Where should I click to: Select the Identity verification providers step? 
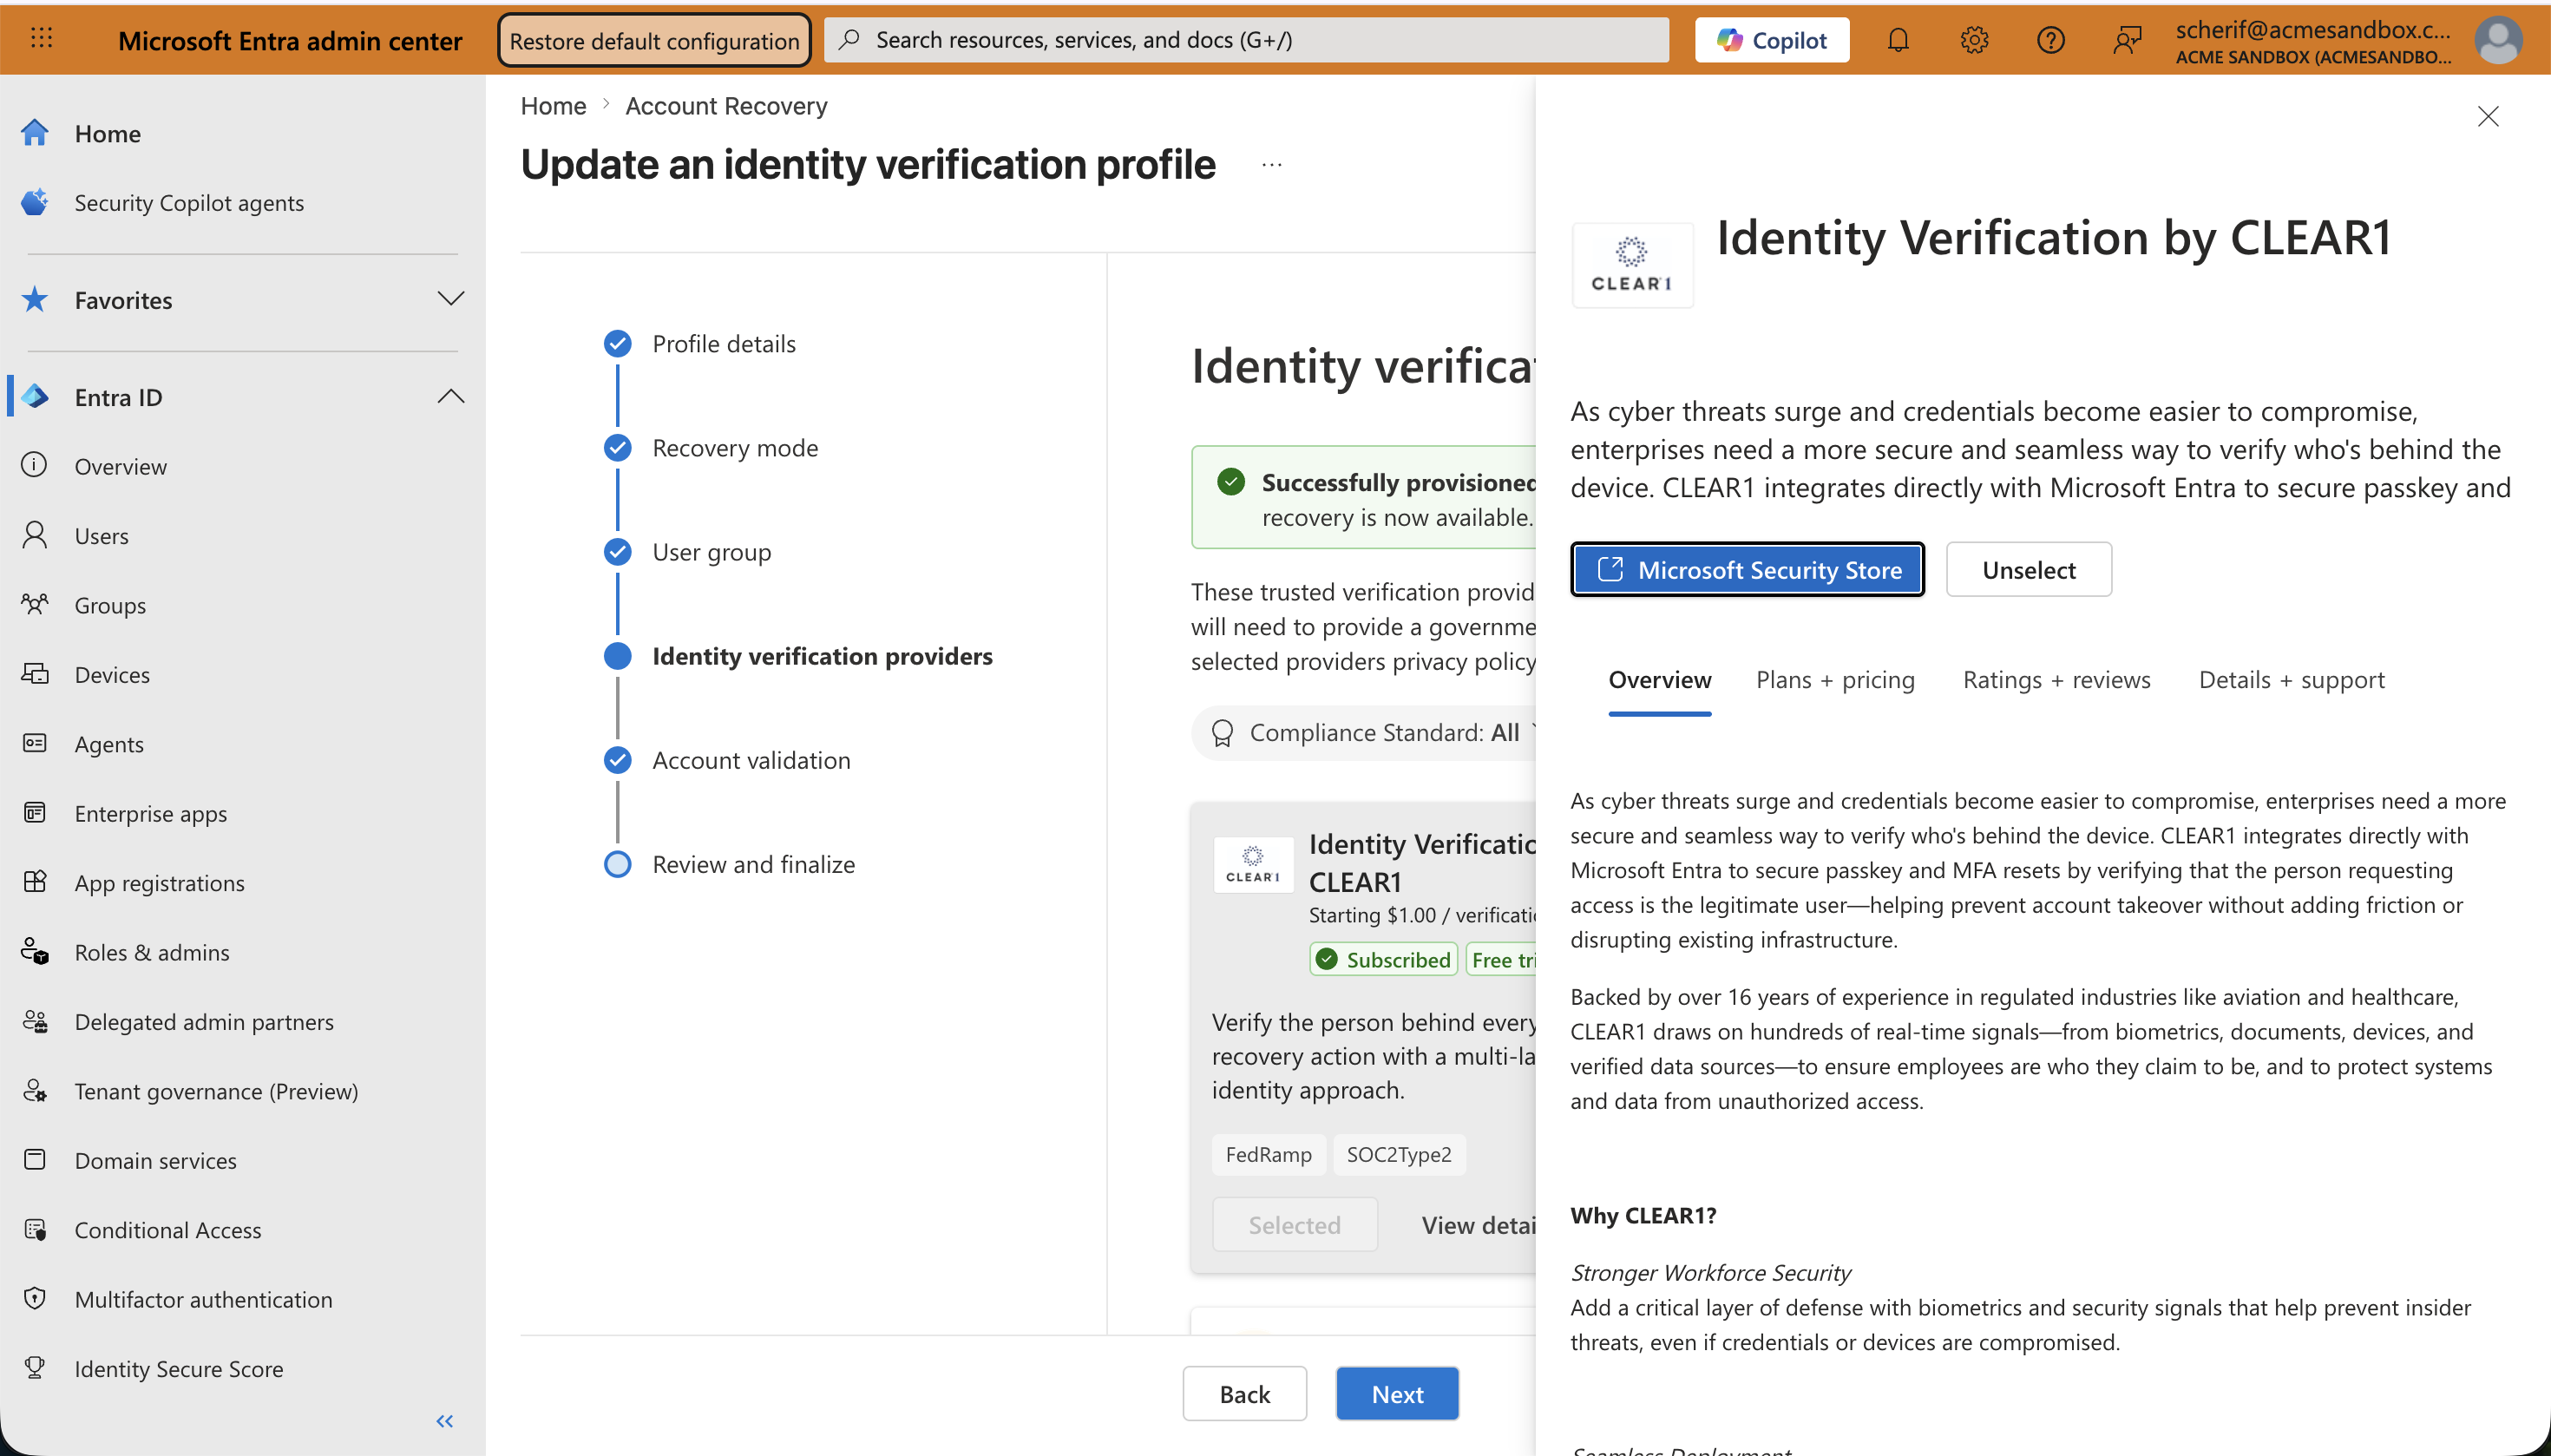(822, 656)
